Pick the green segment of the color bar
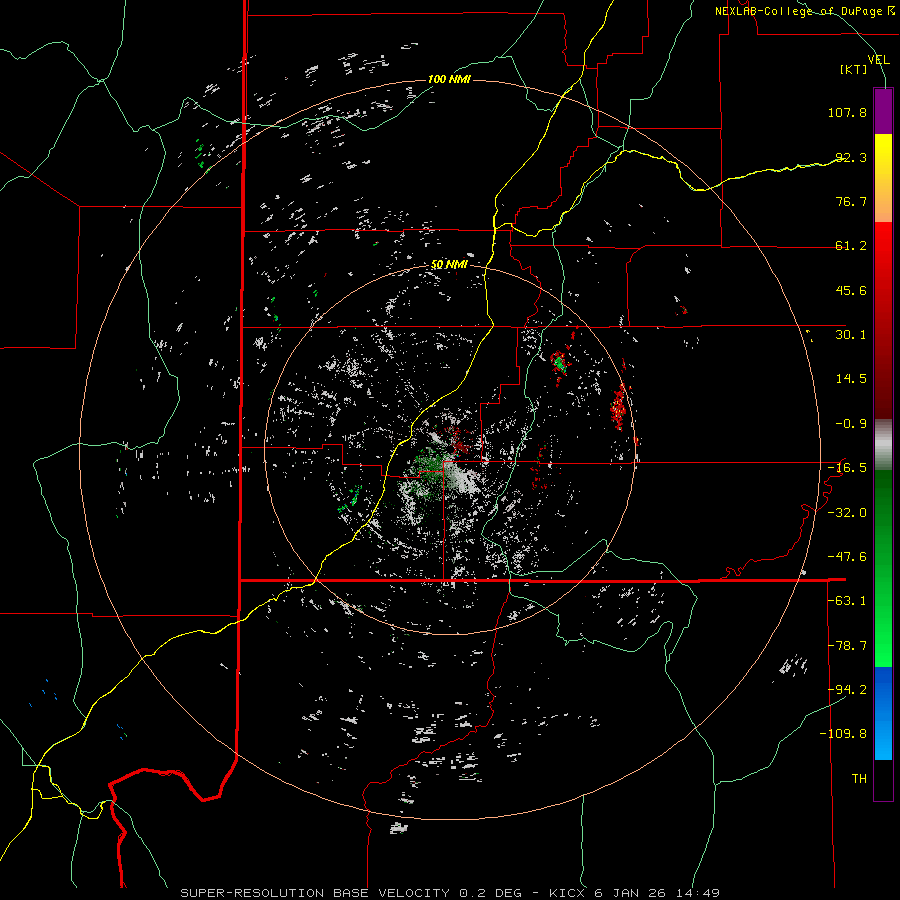 [x=883, y=568]
